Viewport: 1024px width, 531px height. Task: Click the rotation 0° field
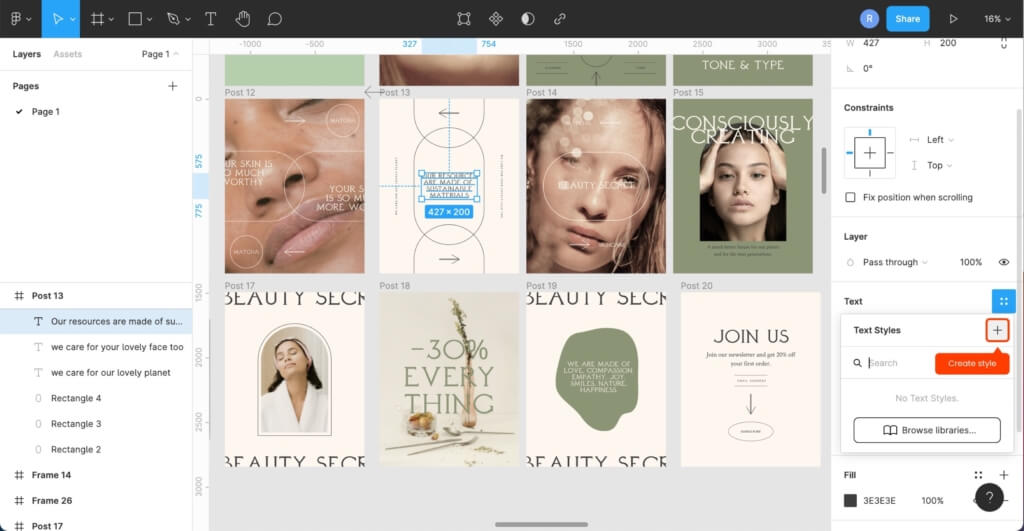click(x=867, y=69)
